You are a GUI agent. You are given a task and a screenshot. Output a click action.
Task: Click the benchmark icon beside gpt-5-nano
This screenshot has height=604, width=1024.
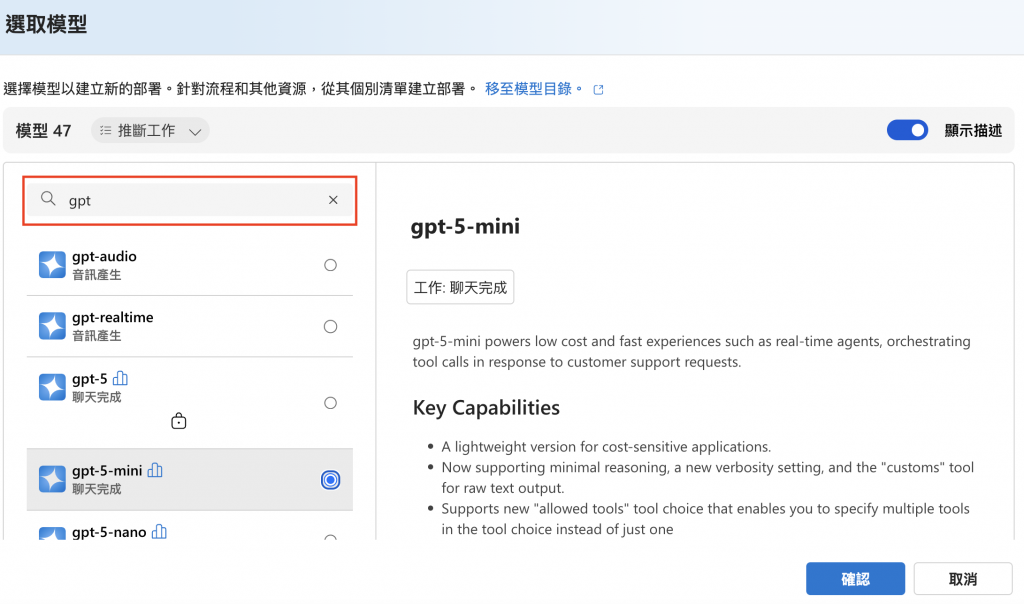(x=159, y=532)
